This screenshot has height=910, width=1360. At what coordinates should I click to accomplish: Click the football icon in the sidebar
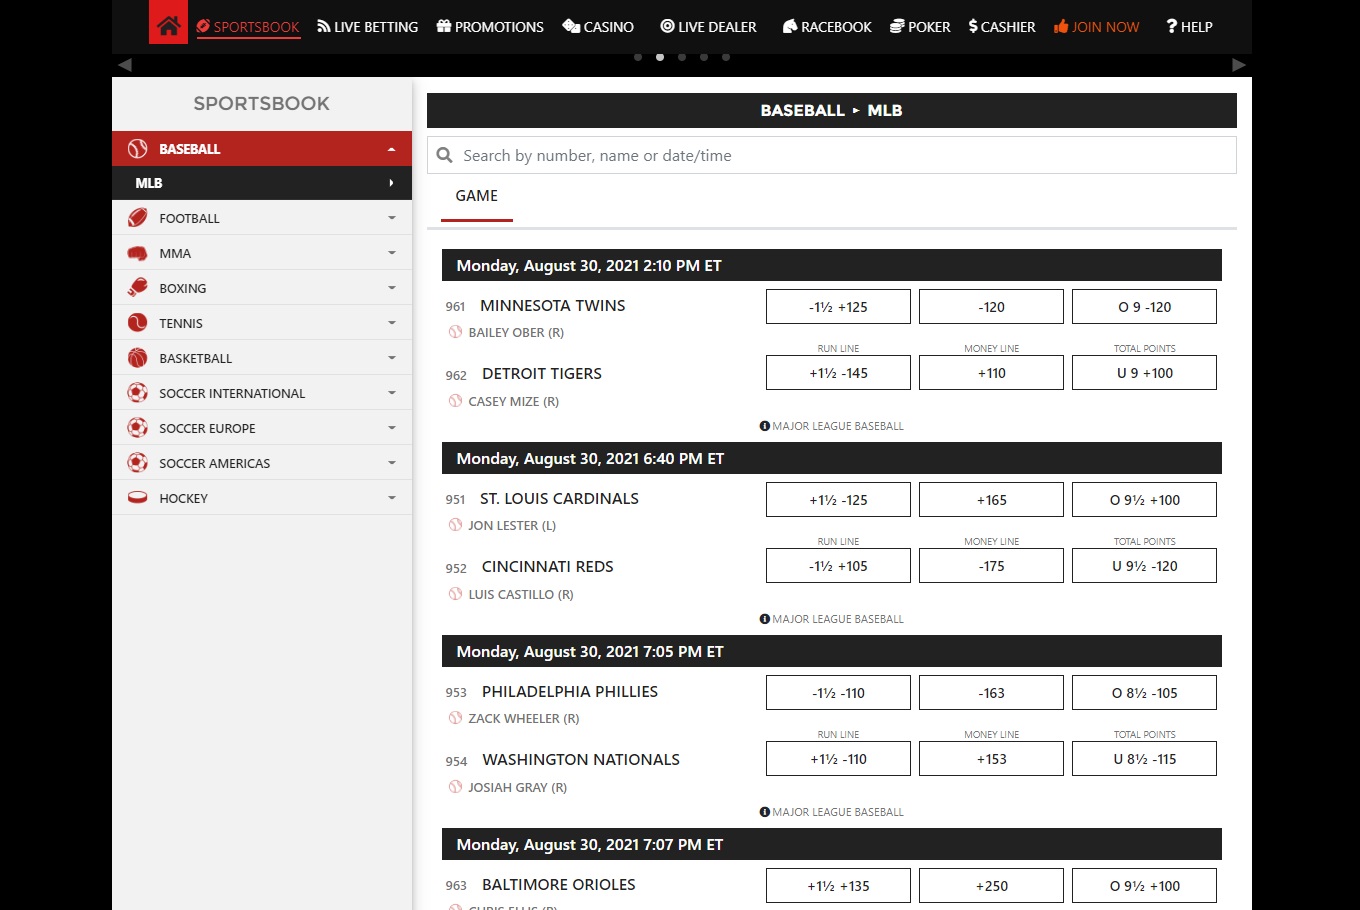point(138,218)
